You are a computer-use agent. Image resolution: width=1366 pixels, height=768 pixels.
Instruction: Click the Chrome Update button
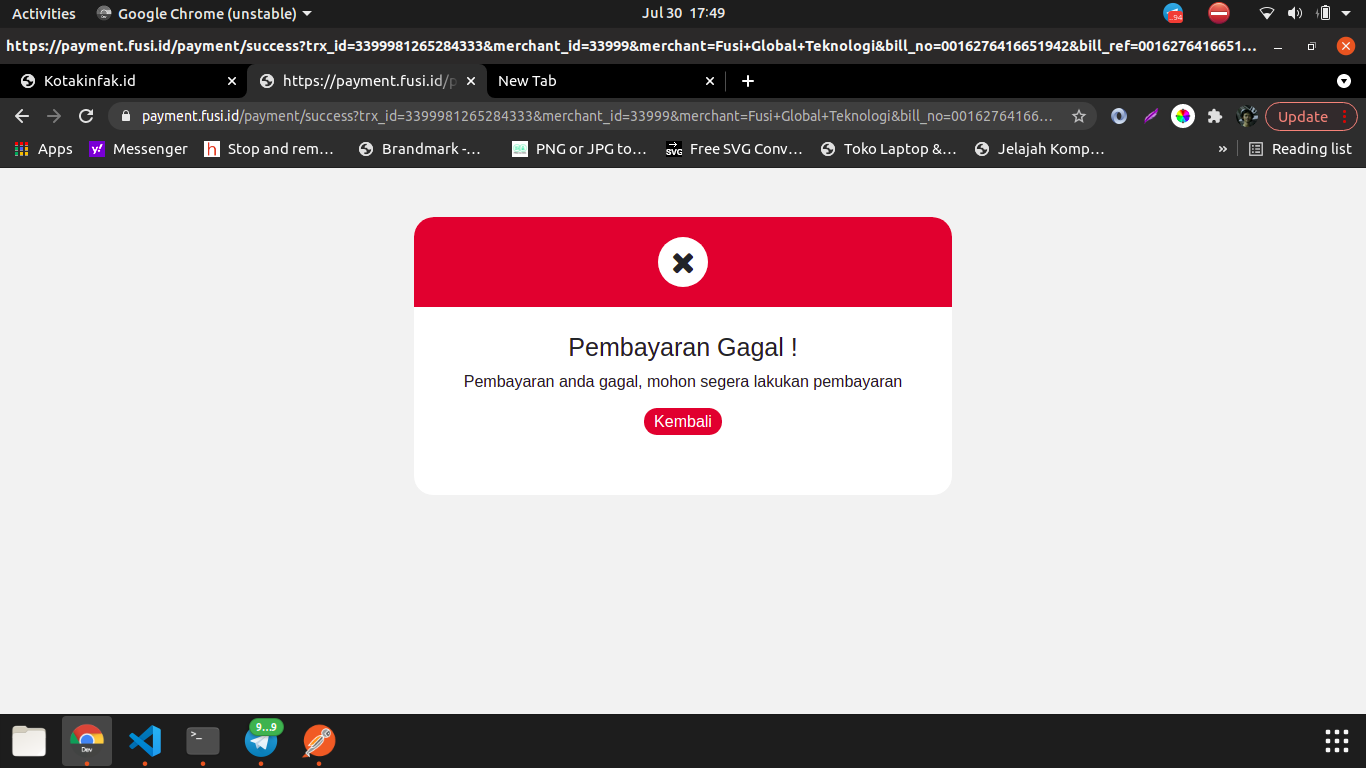click(1311, 116)
